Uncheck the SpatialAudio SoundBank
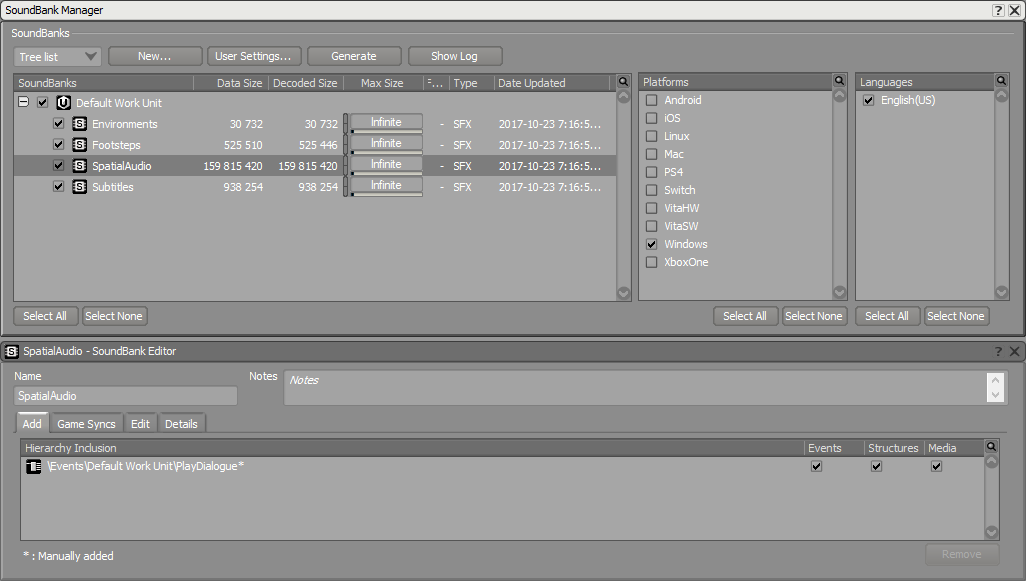This screenshot has height=581, width=1026. pyautogui.click(x=58, y=166)
